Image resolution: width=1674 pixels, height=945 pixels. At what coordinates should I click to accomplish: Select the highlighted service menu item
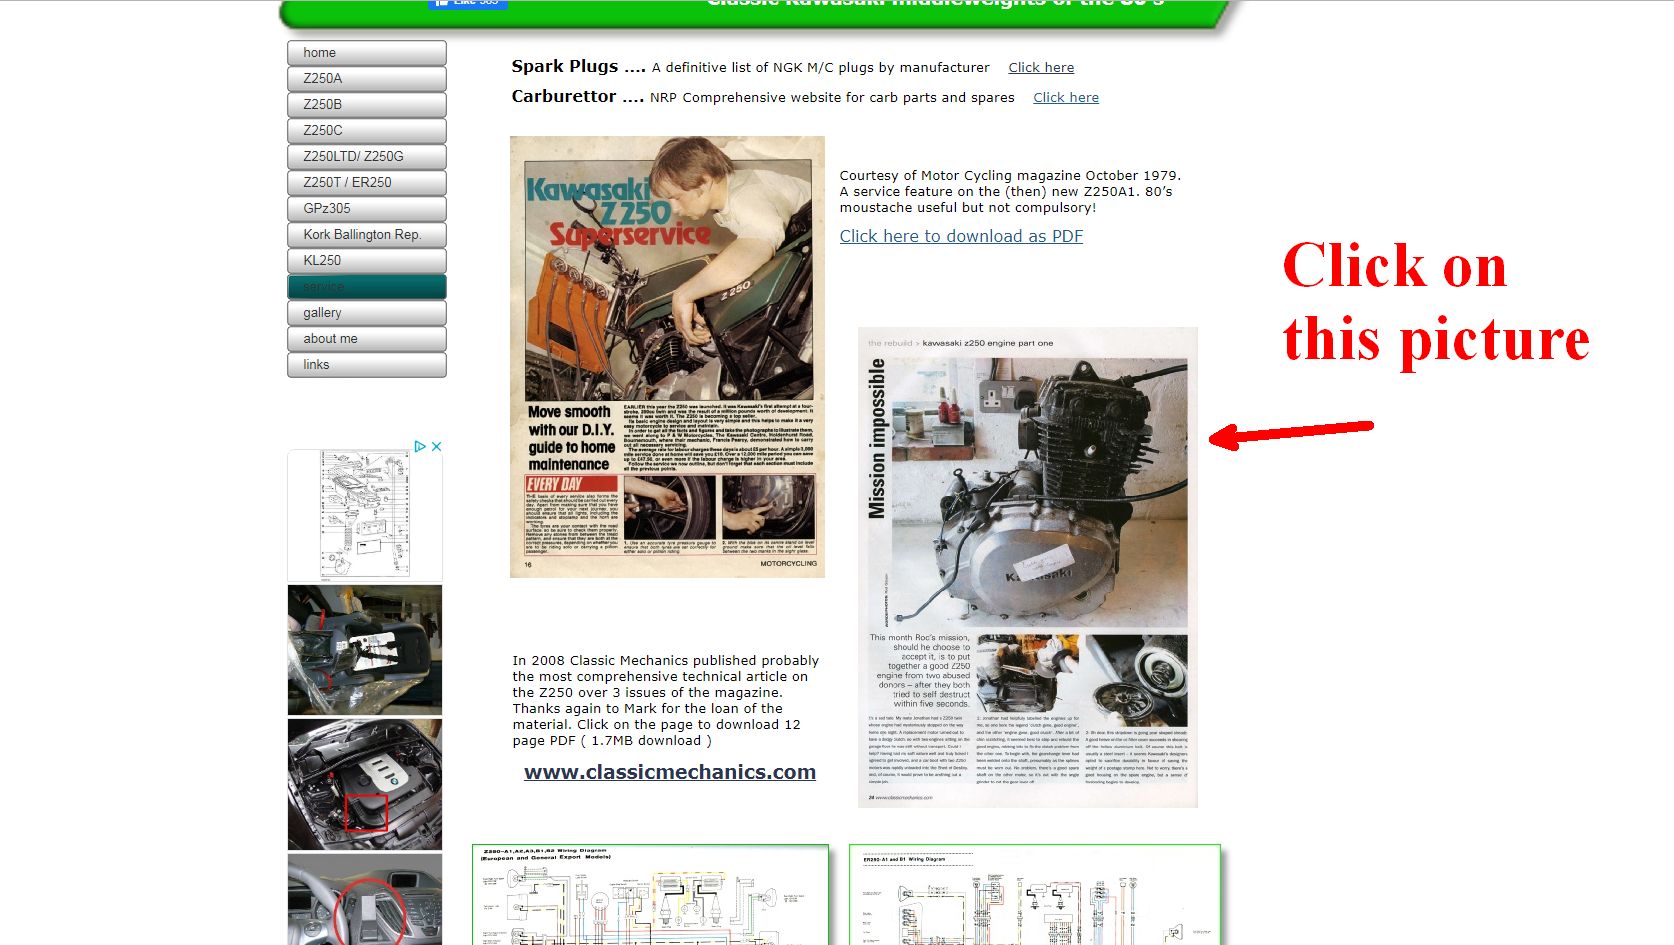coord(366,287)
